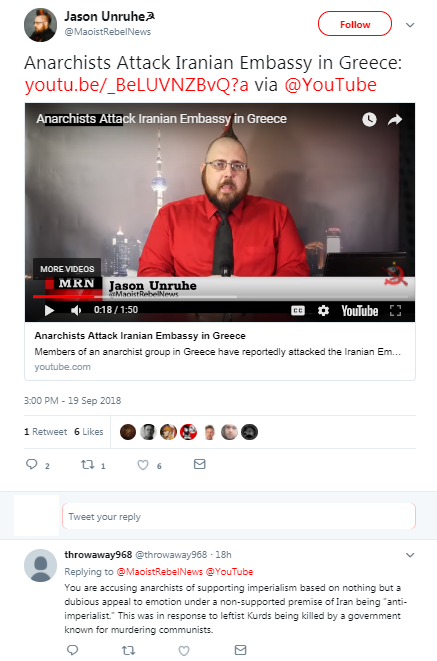Share video using arrow icon

tap(395, 120)
